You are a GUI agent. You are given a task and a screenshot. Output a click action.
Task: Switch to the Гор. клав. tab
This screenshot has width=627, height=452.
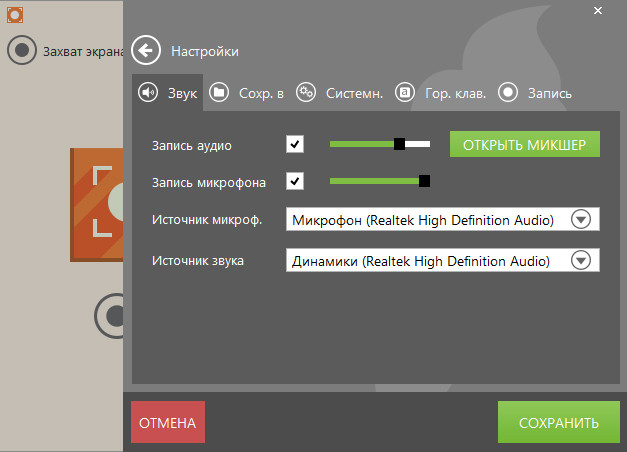(441, 93)
